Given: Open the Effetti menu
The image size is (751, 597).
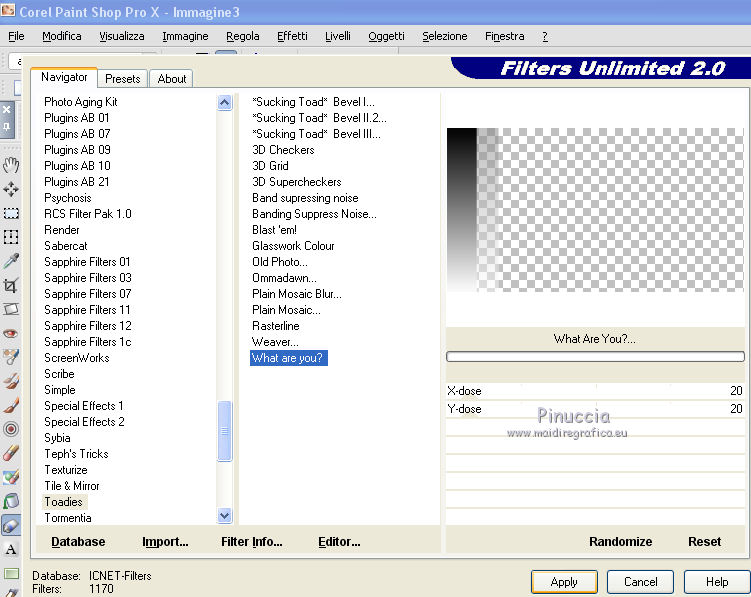Looking at the screenshot, I should click(x=292, y=36).
